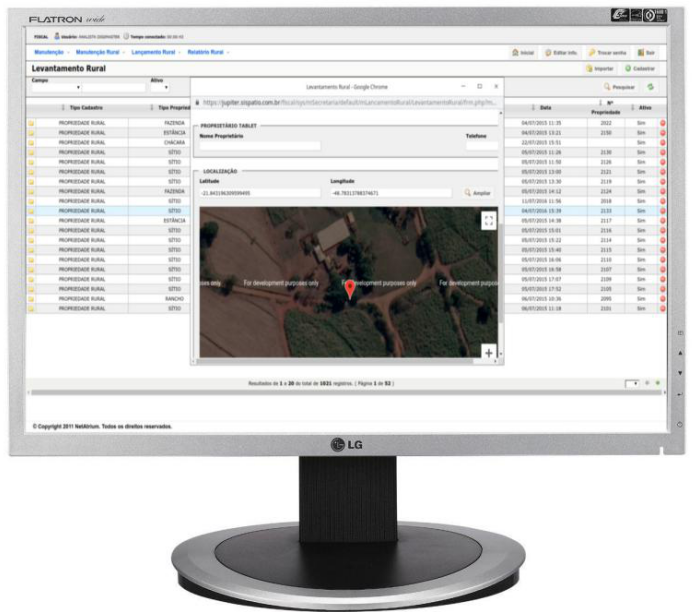Click the Inicial home icon button

tap(523, 52)
